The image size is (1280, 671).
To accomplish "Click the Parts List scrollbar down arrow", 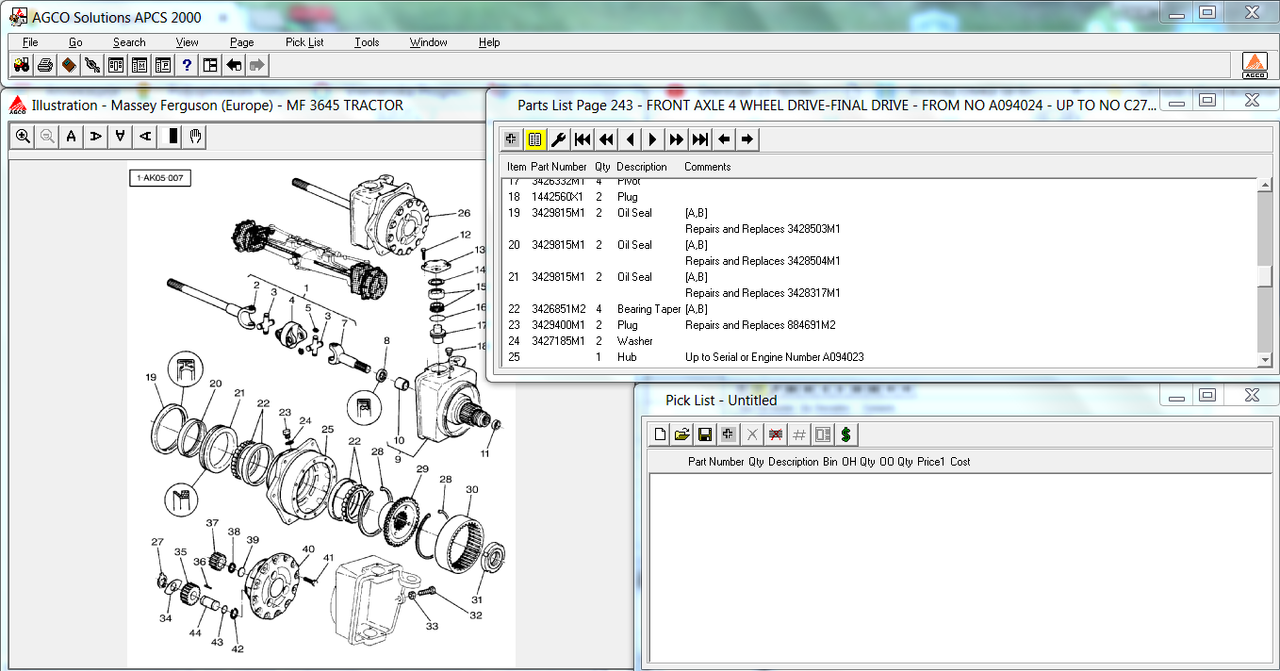I will 1265,360.
